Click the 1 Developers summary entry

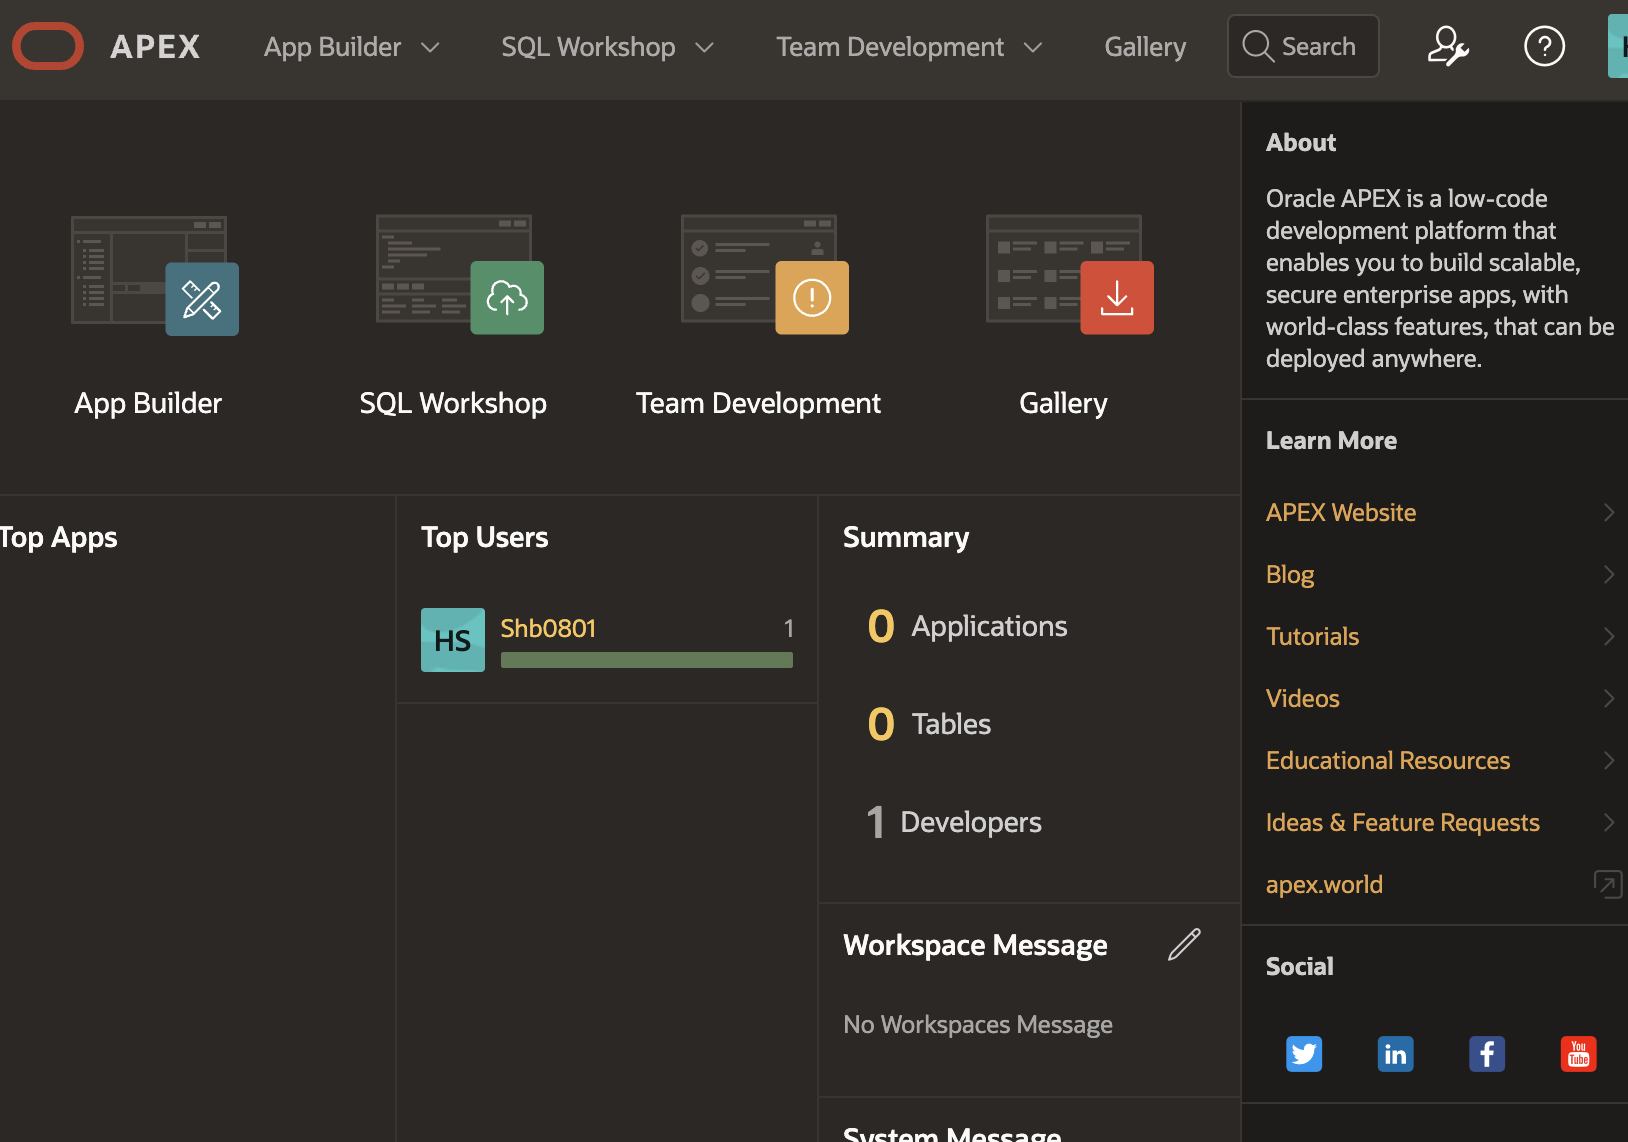click(954, 822)
